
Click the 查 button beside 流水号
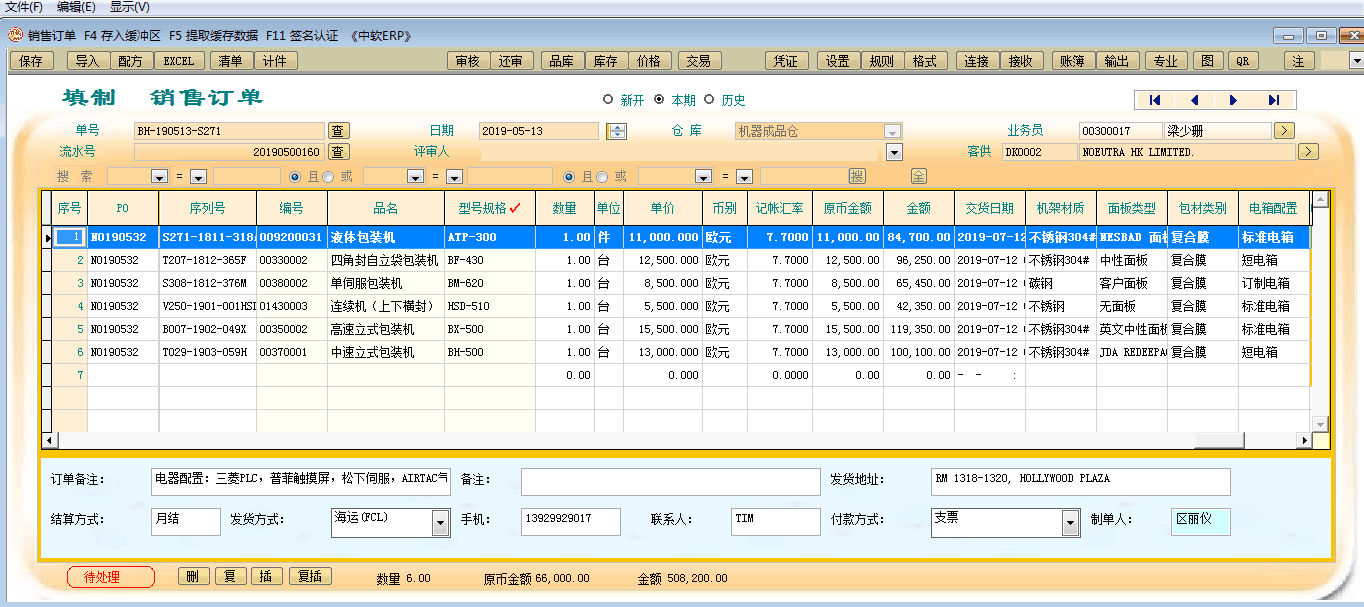[x=339, y=152]
